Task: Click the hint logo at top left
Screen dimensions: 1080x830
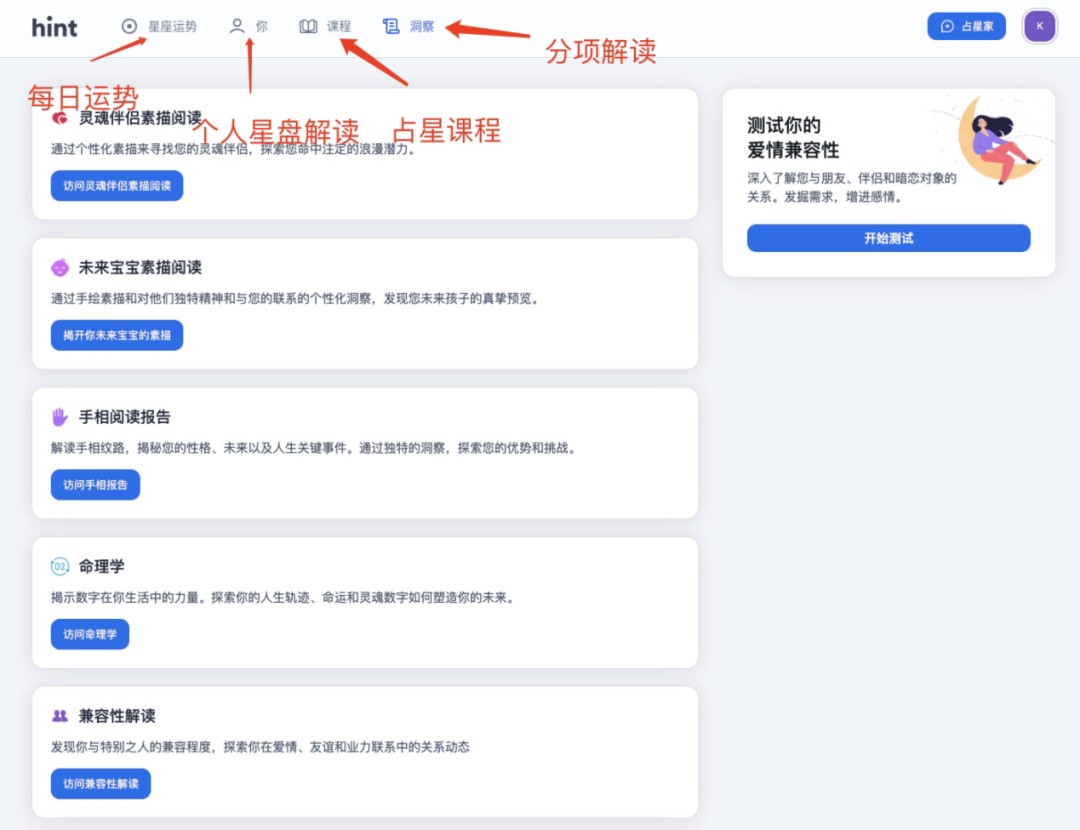Action: (x=54, y=27)
